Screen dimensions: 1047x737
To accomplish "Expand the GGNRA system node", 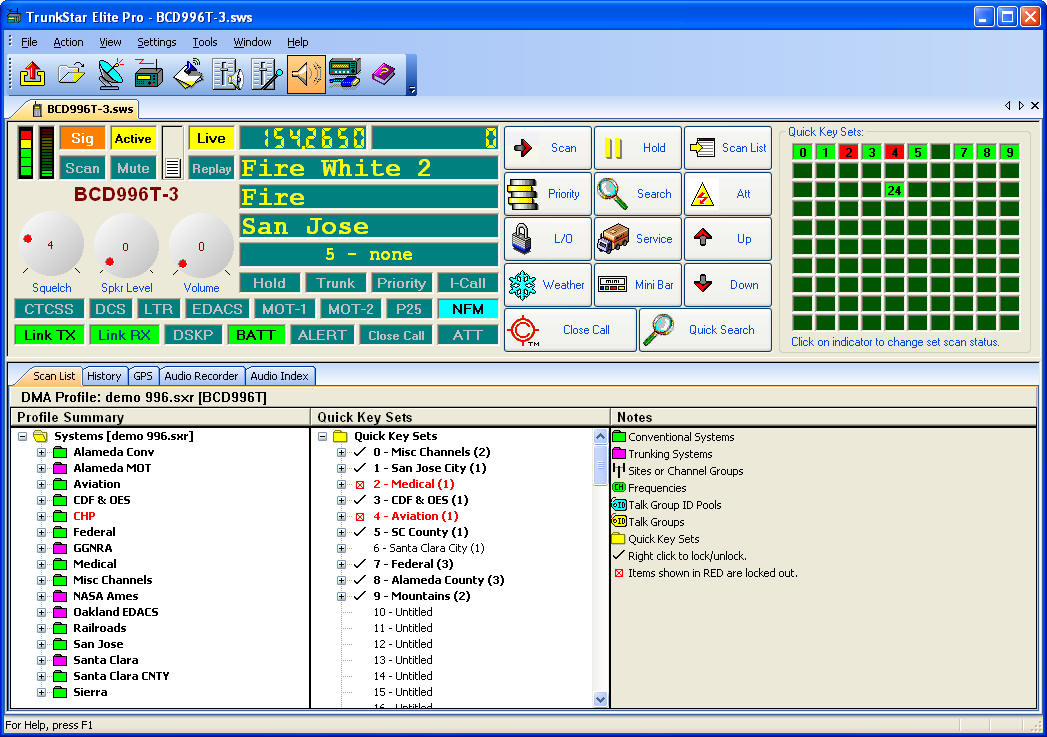I will [41, 548].
